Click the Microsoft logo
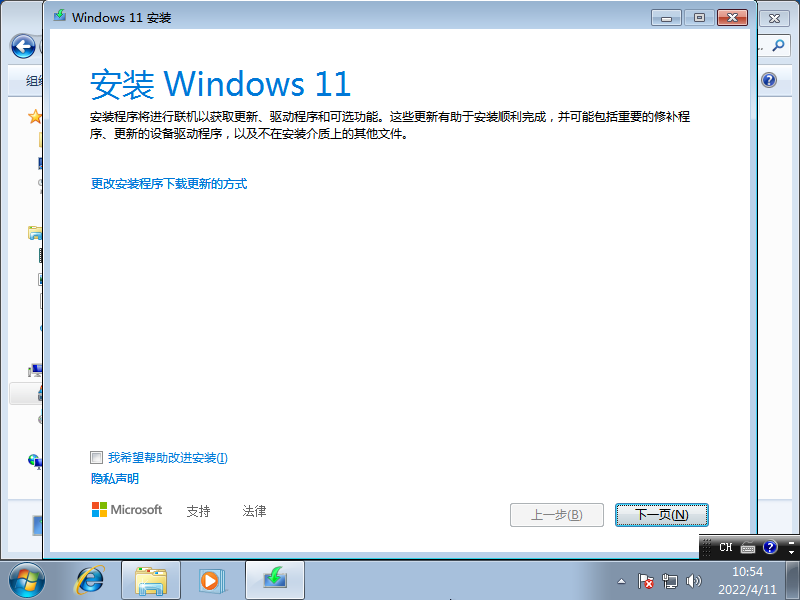Viewport: 800px width, 600px height. tap(127, 510)
